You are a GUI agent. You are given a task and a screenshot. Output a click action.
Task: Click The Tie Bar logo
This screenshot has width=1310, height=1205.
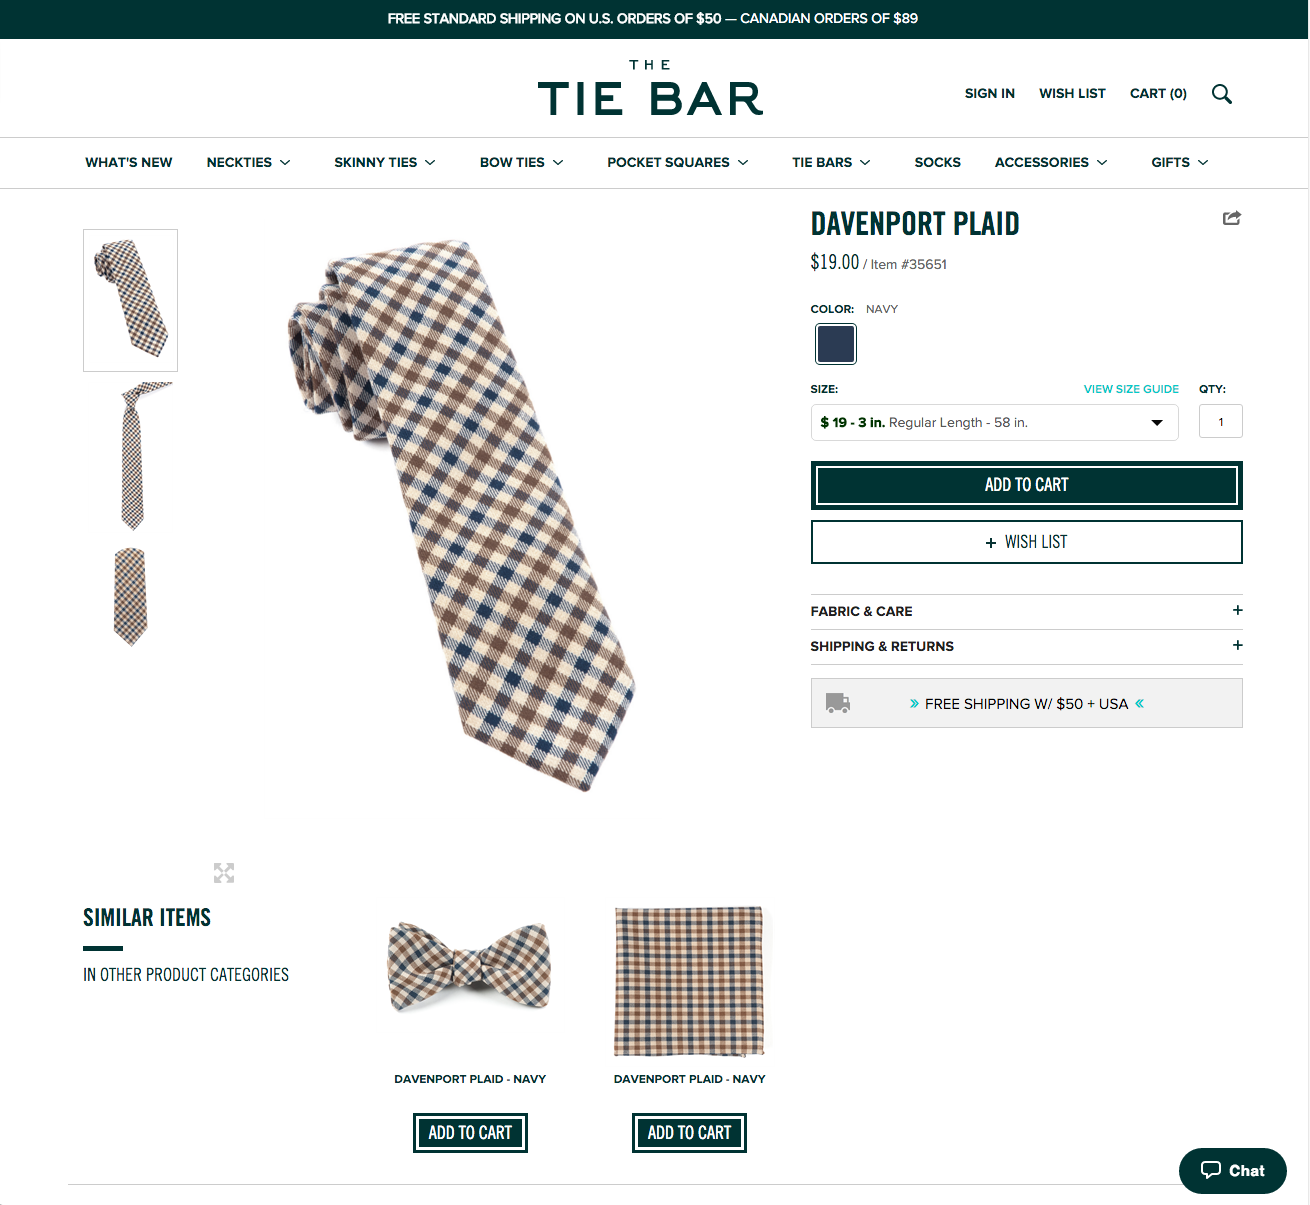(x=650, y=88)
